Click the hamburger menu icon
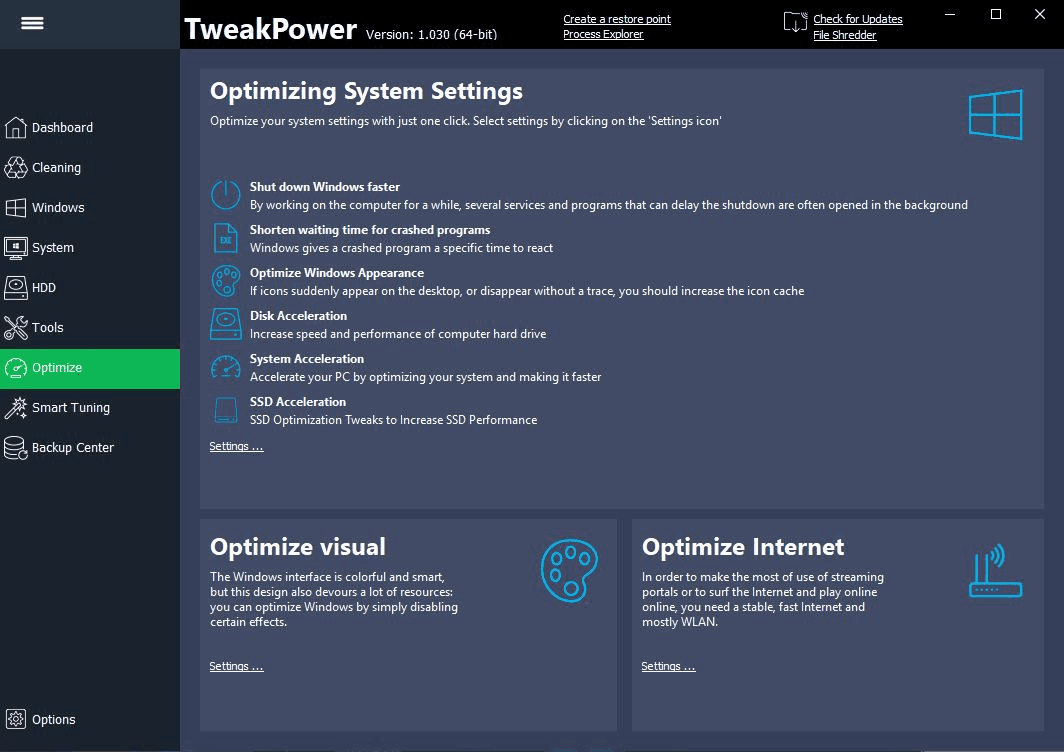The image size is (1064, 752). pos(32,24)
